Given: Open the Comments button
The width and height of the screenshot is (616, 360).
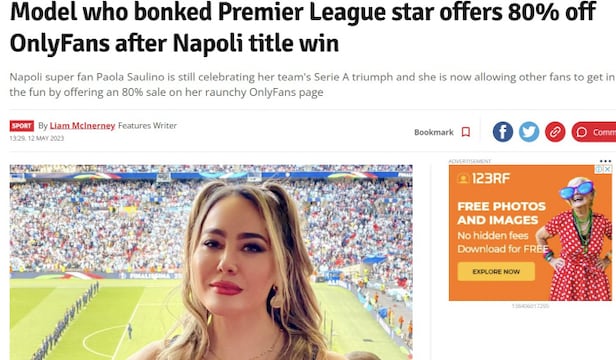Looking at the screenshot, I should pos(594,132).
